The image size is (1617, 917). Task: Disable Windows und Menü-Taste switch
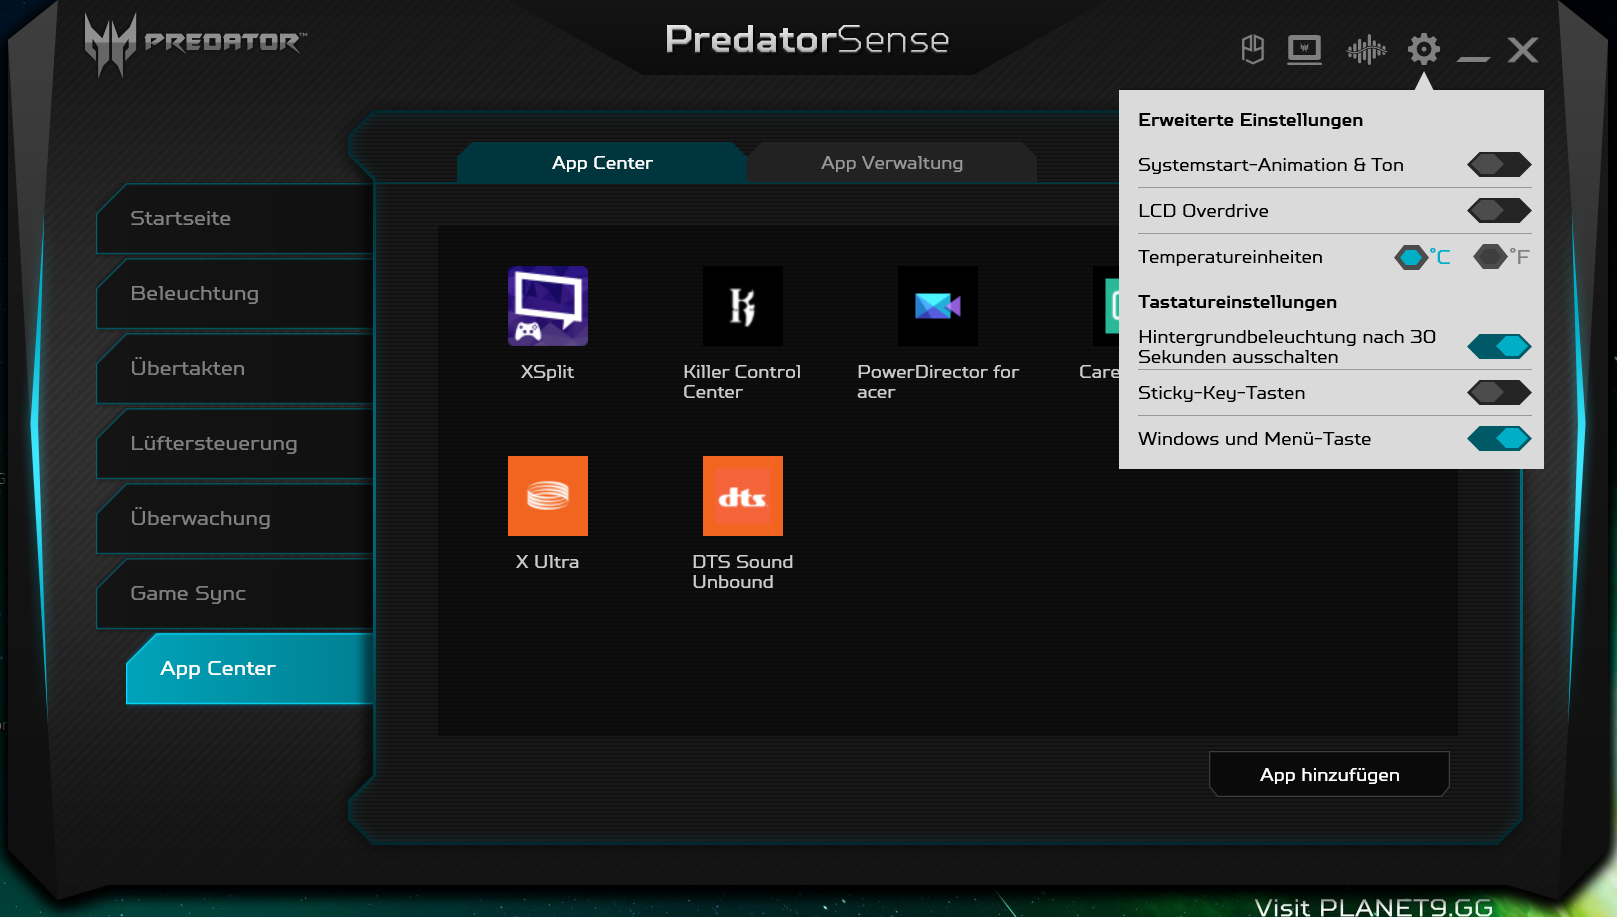click(1499, 438)
